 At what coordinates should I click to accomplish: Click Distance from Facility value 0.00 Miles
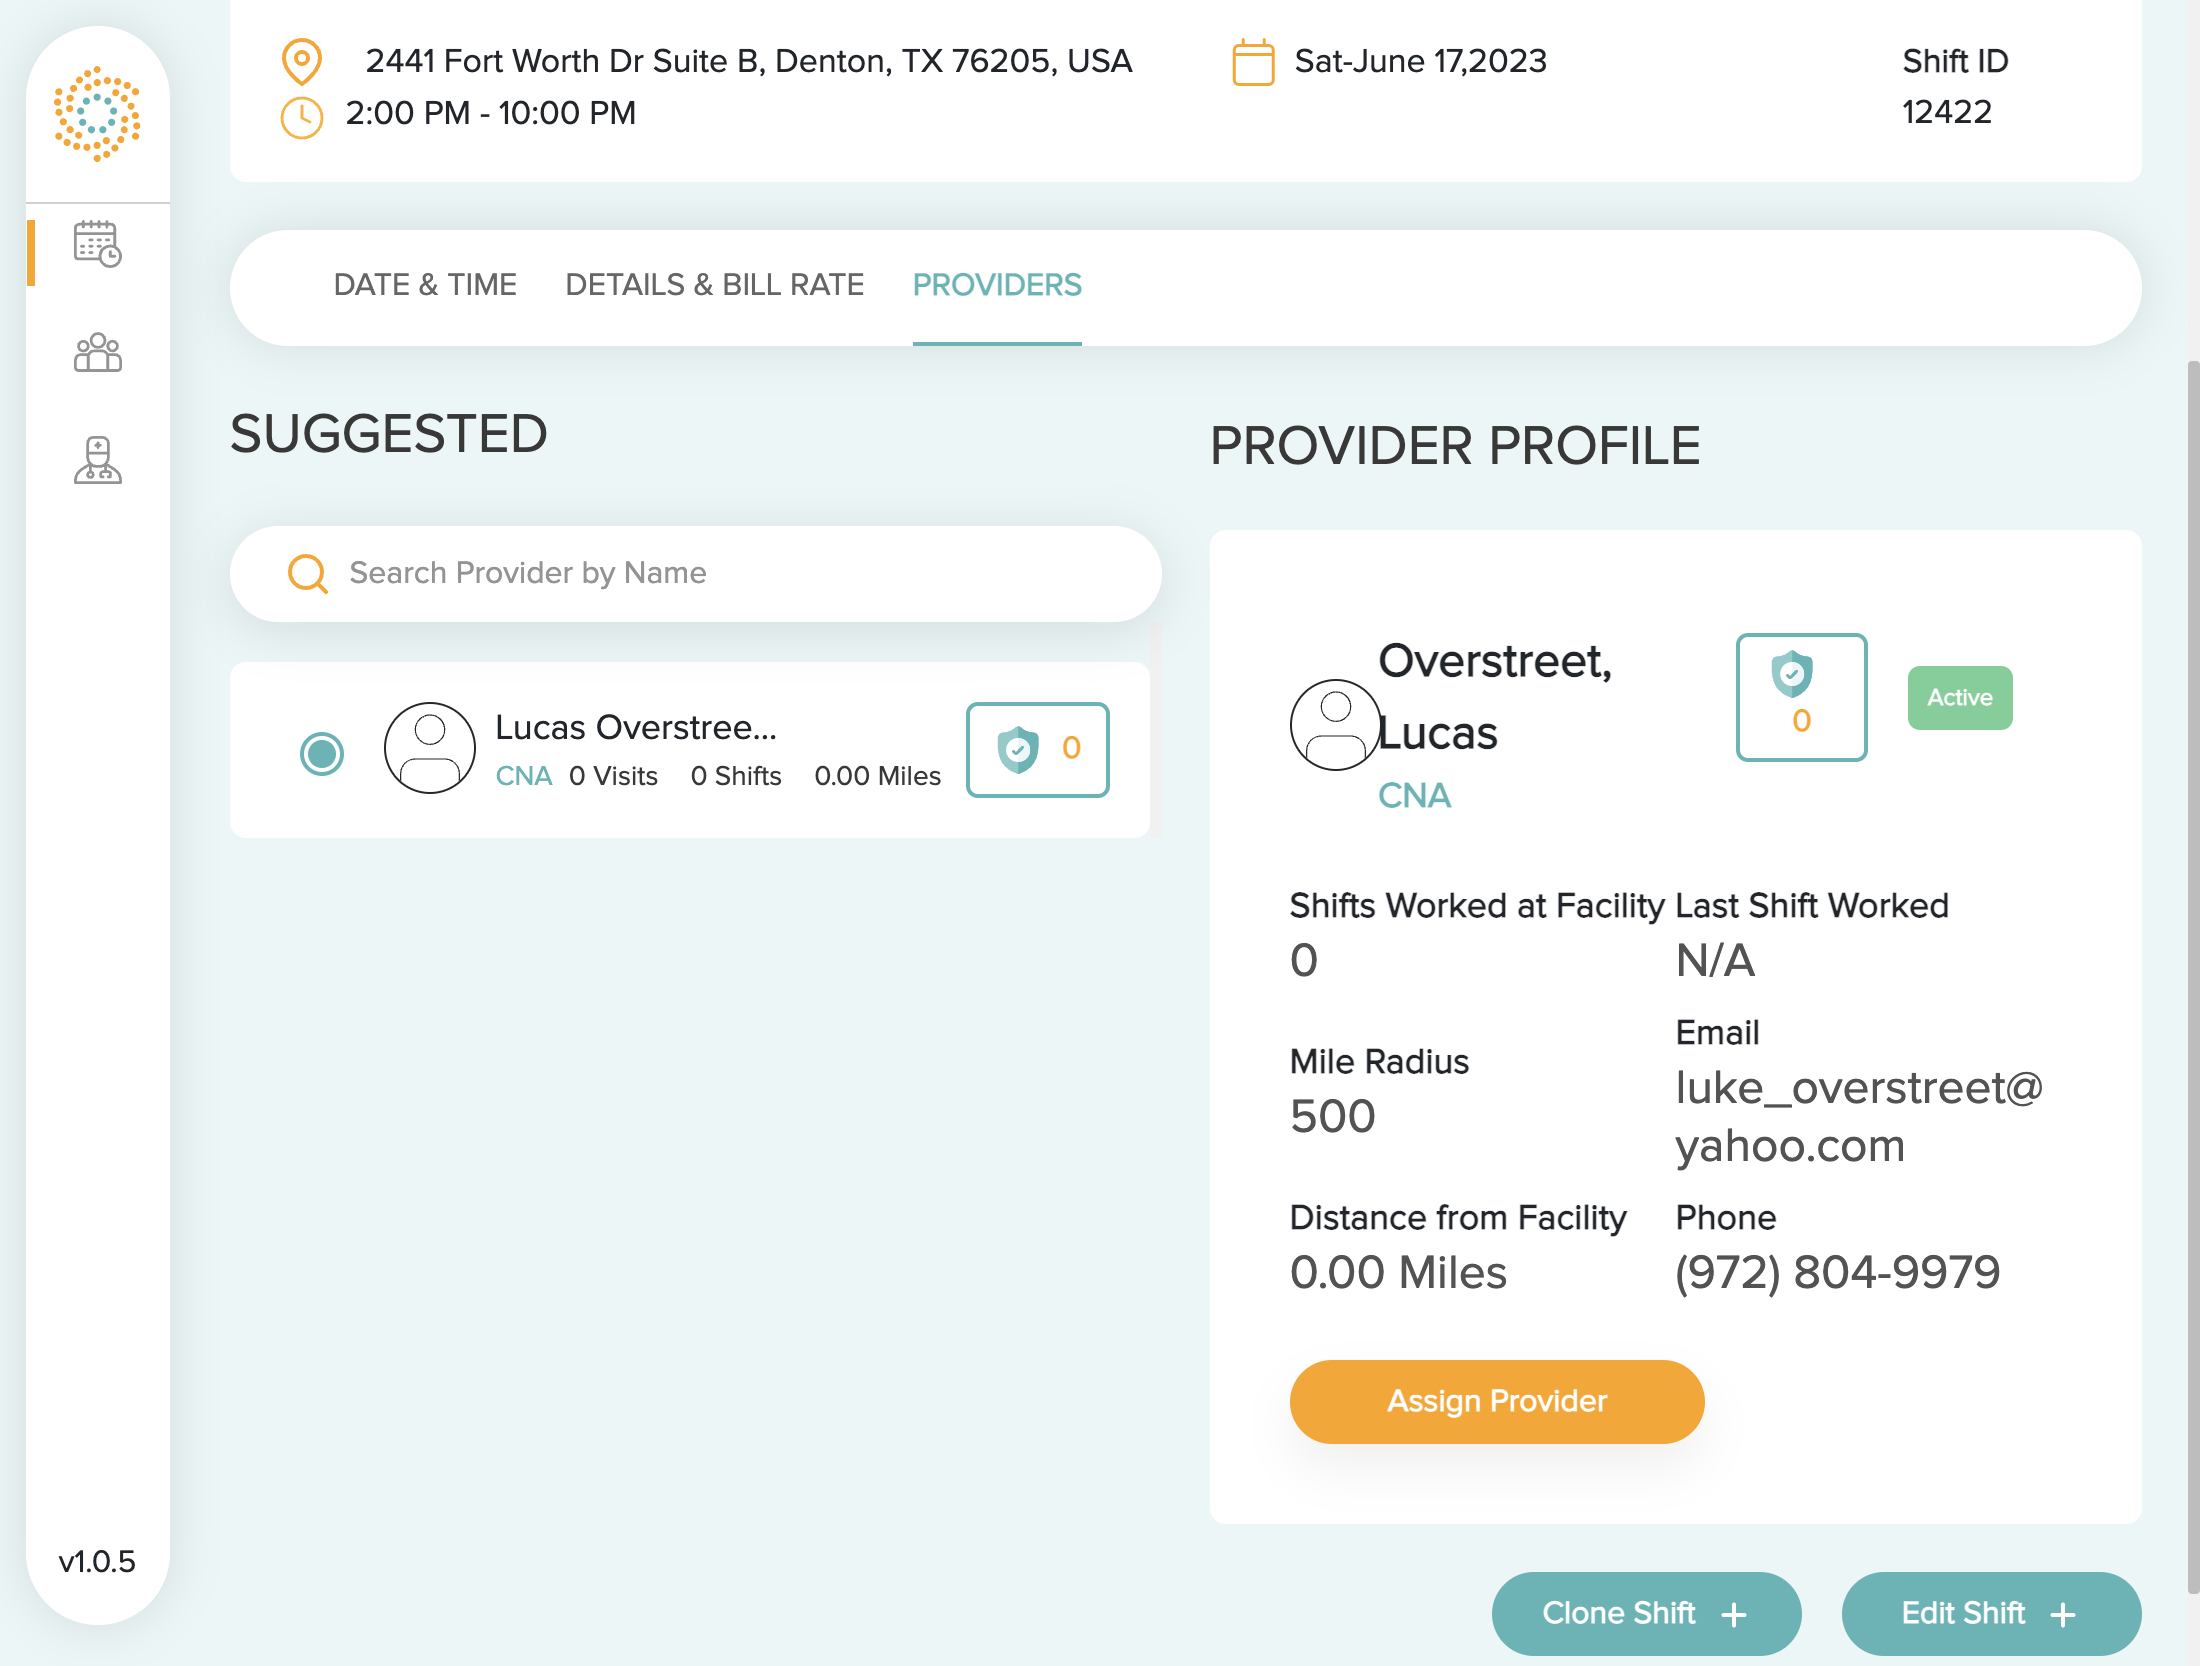click(x=1398, y=1272)
